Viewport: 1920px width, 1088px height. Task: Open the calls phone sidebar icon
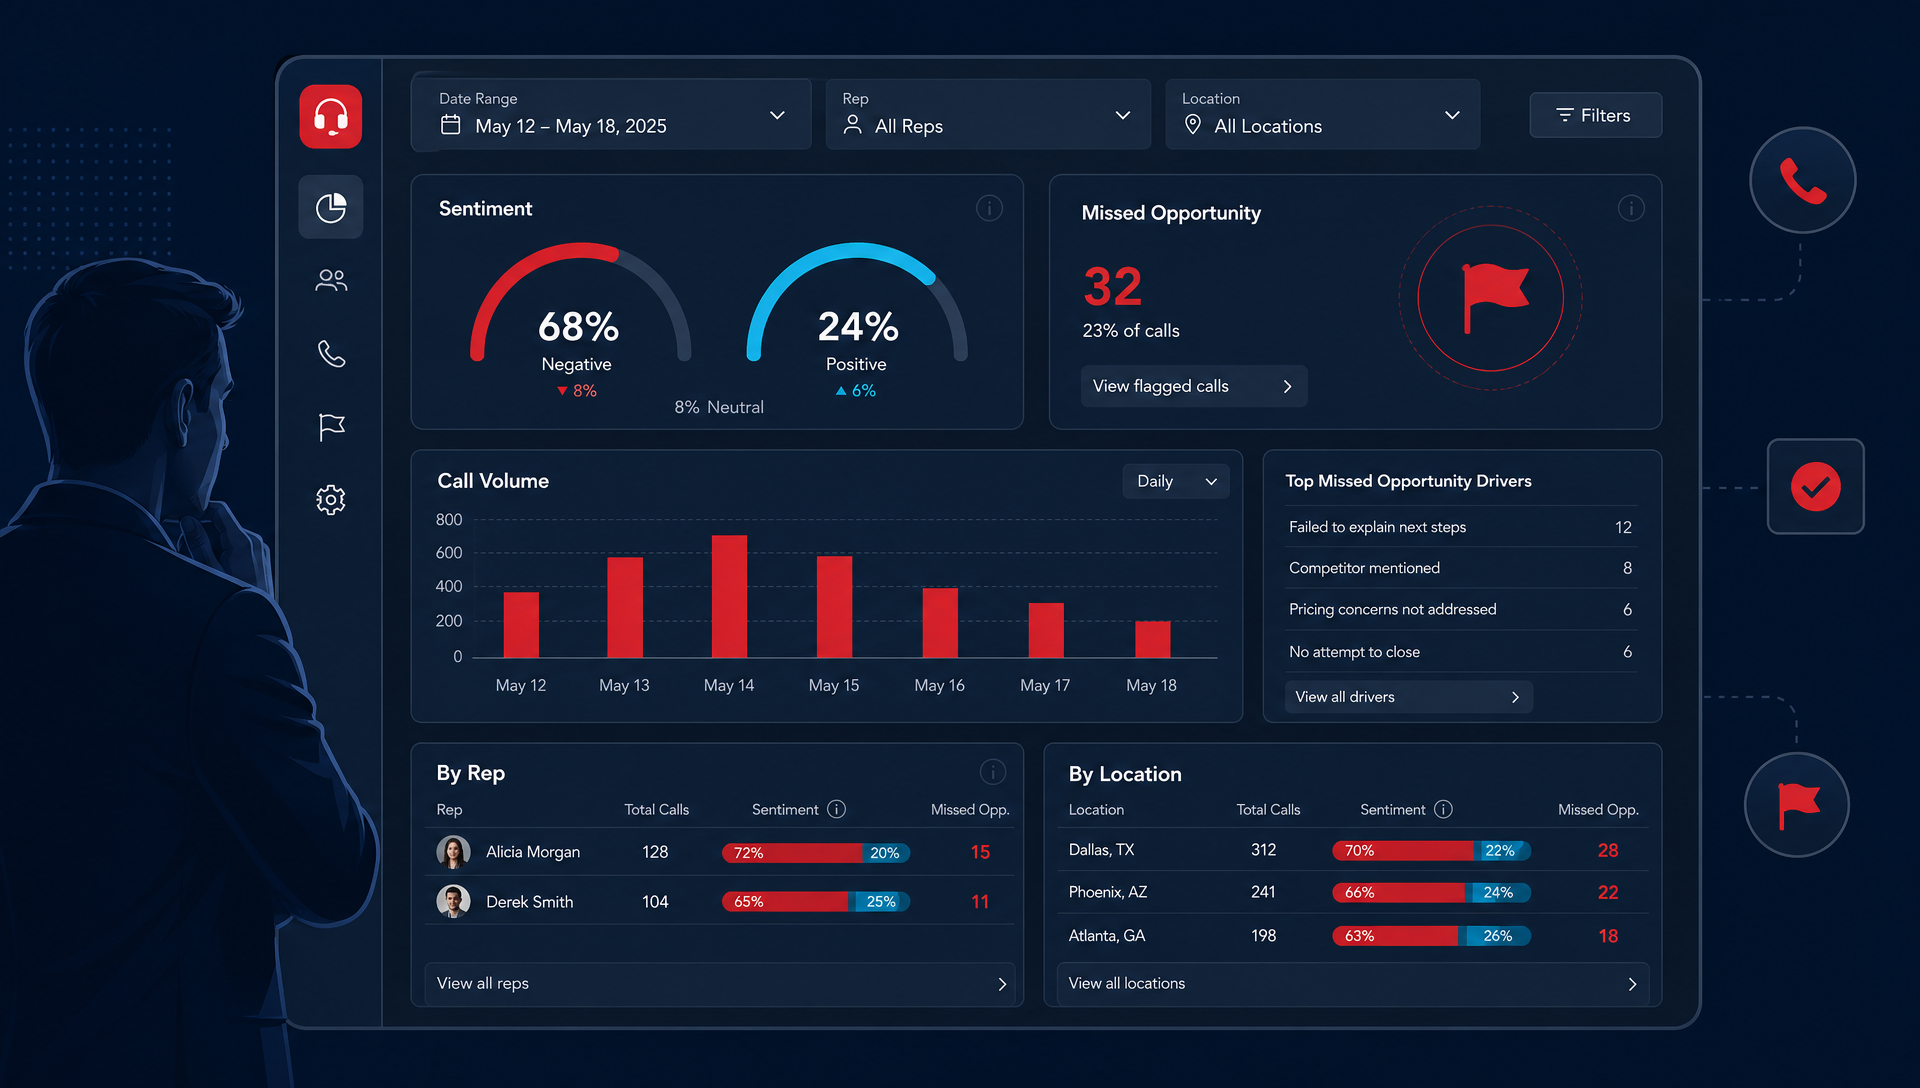click(x=331, y=353)
